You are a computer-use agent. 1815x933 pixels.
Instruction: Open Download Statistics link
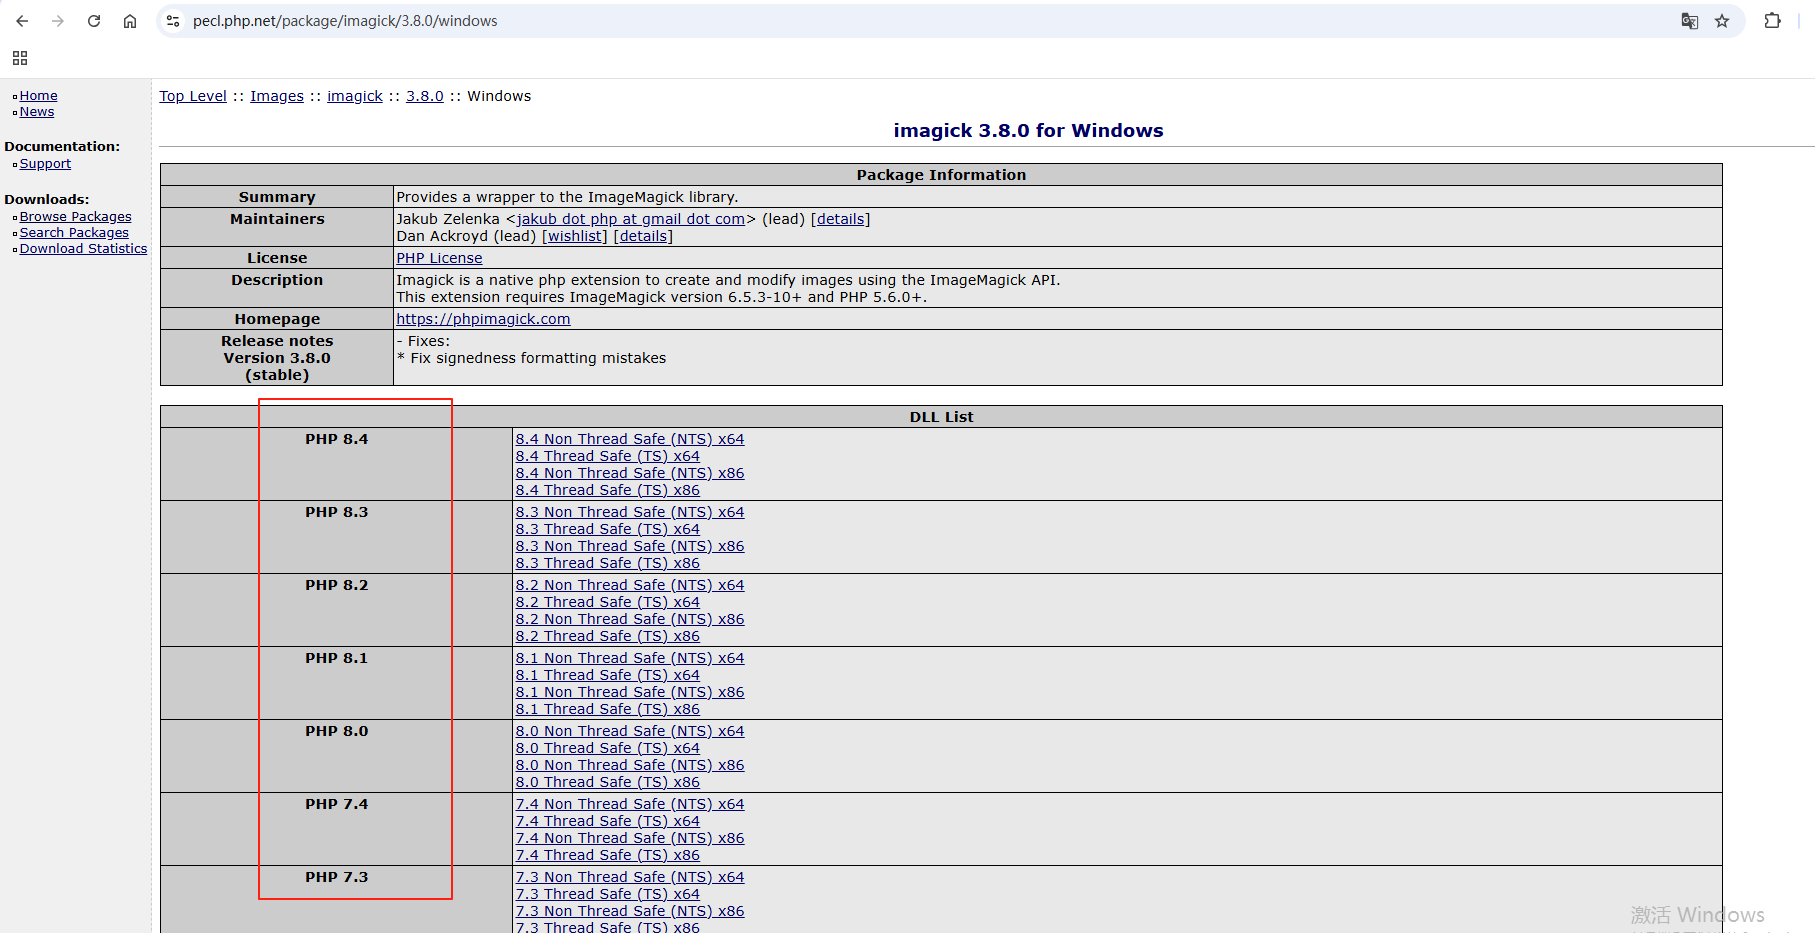point(83,249)
